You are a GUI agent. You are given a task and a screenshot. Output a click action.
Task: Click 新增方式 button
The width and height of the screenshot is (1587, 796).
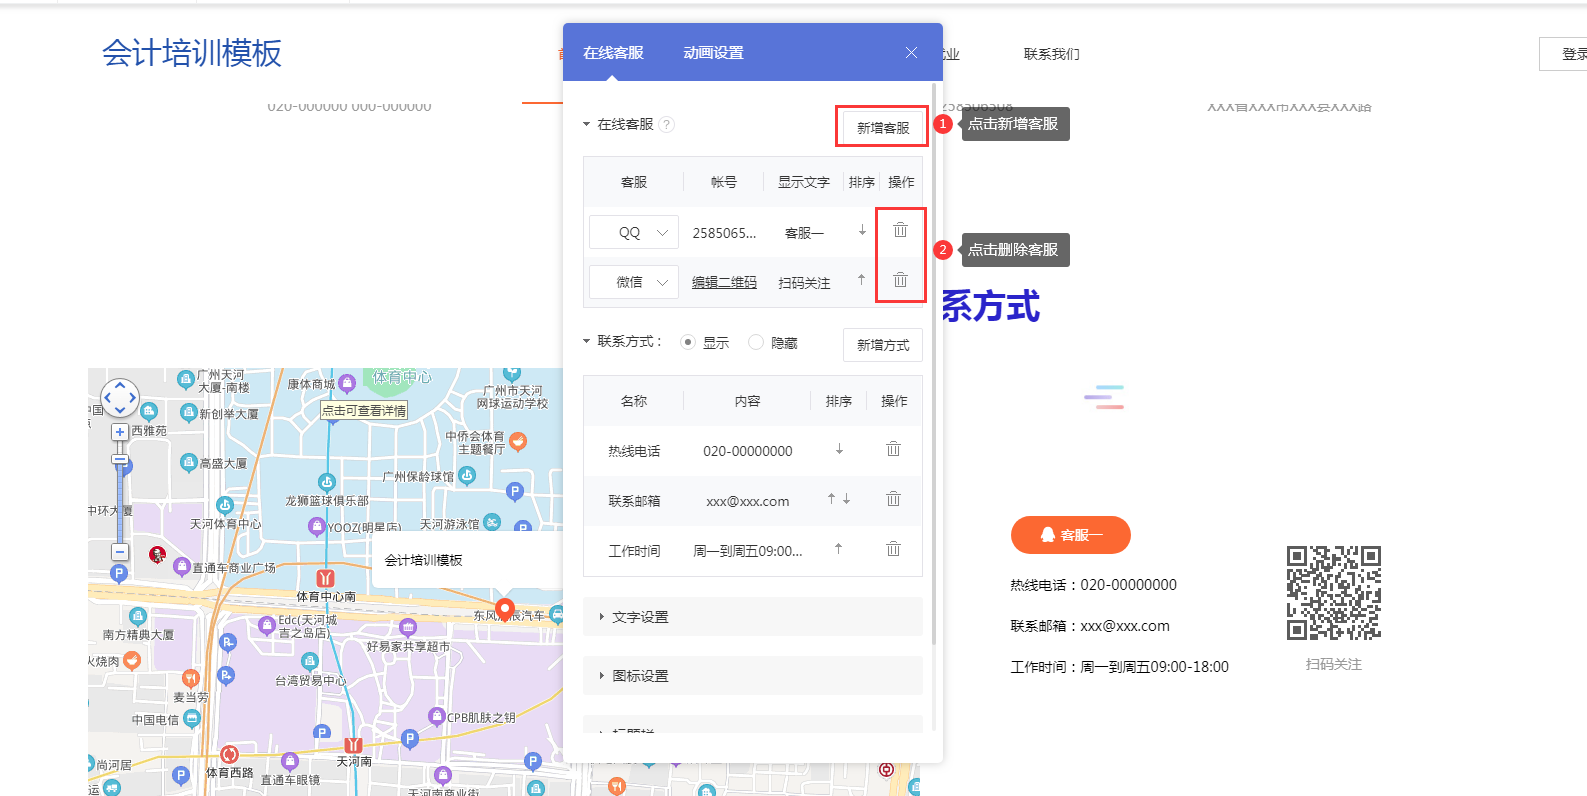click(x=883, y=345)
